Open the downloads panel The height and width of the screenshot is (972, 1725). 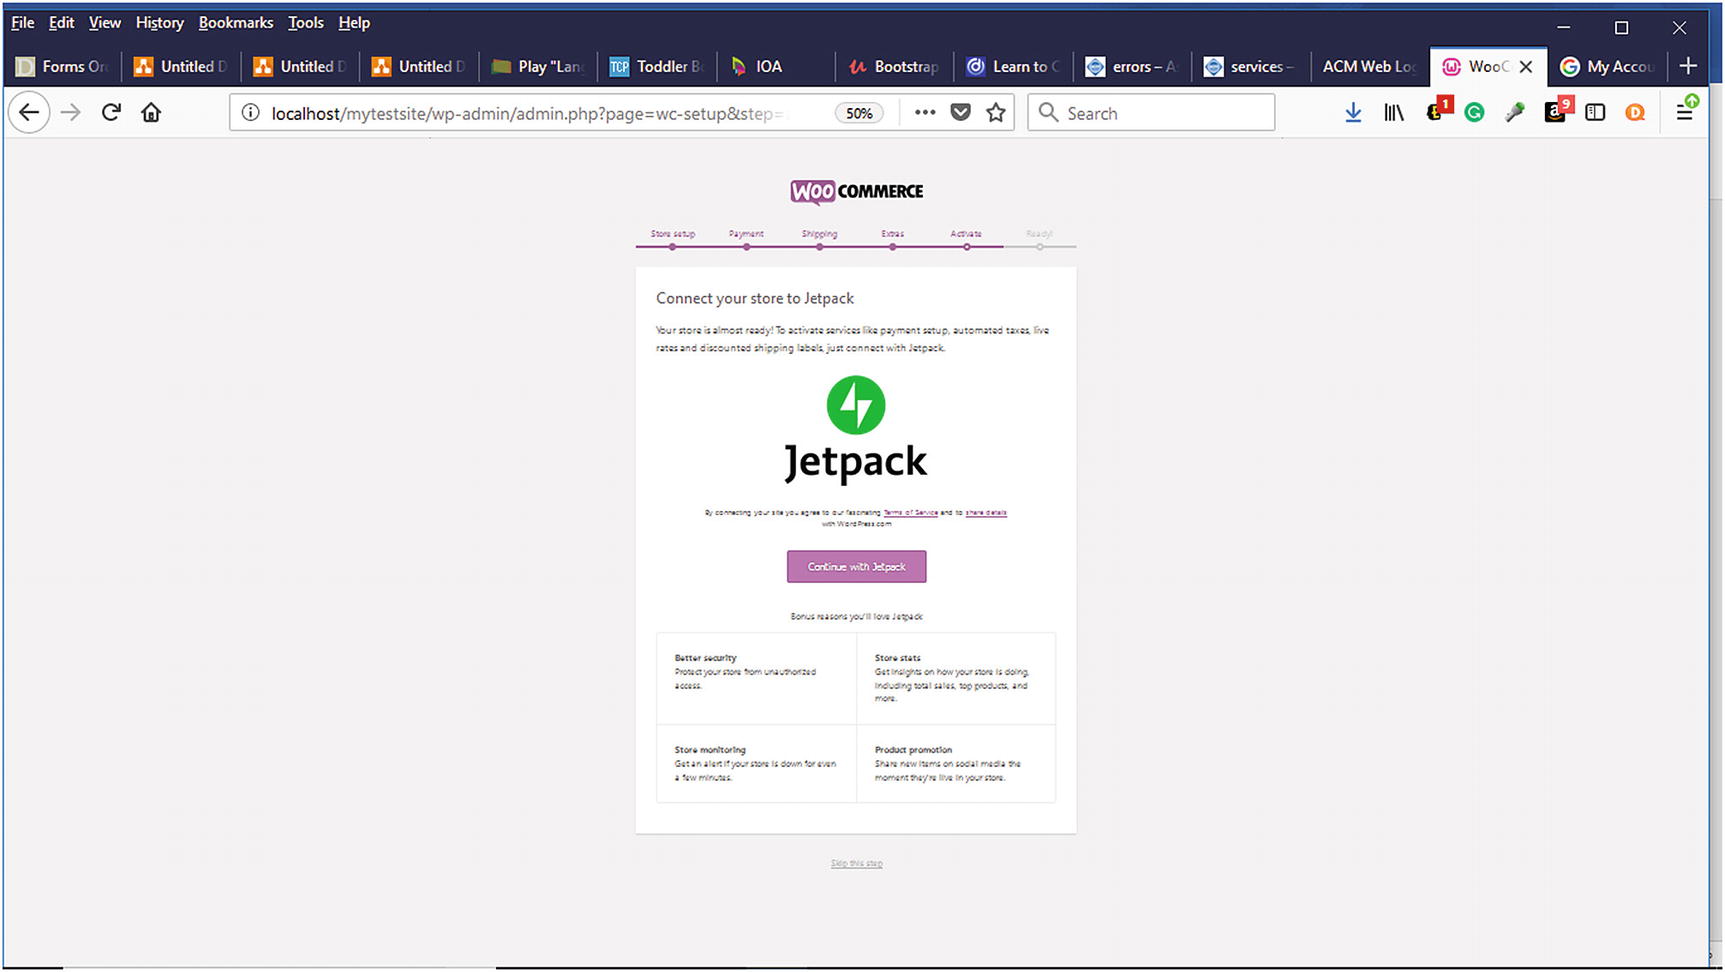[x=1353, y=112]
